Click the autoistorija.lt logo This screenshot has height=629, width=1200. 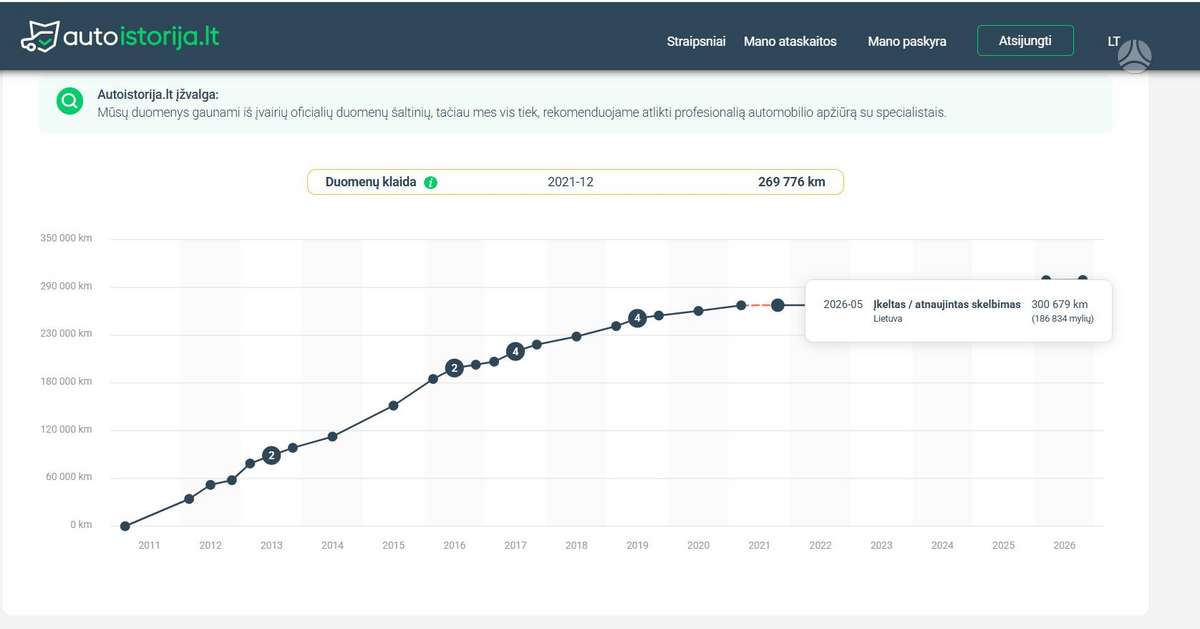coord(120,37)
